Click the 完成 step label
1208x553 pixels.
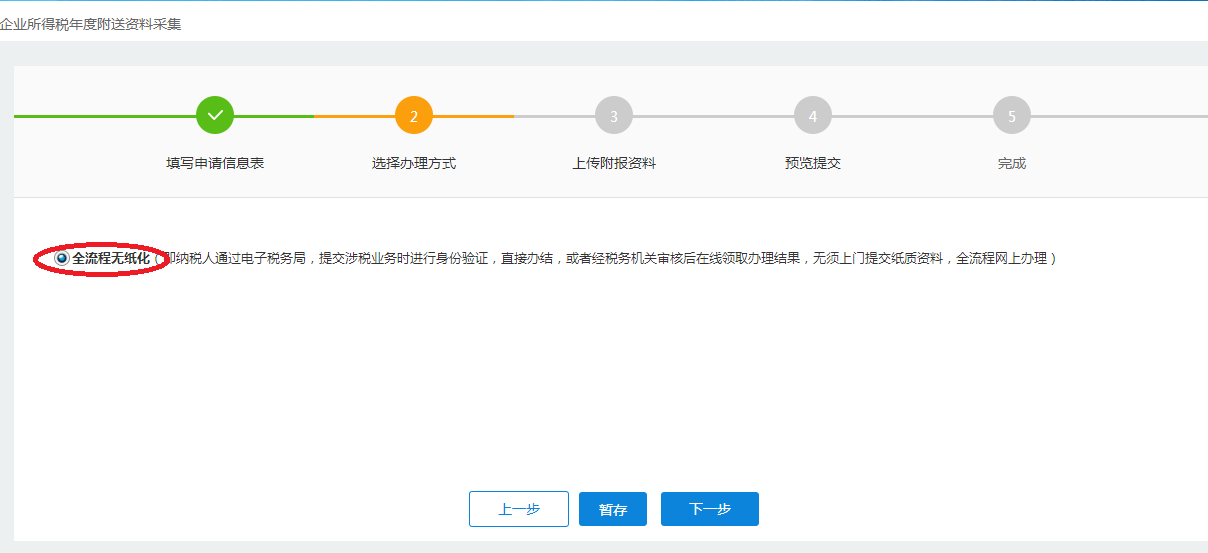[x=1012, y=163]
